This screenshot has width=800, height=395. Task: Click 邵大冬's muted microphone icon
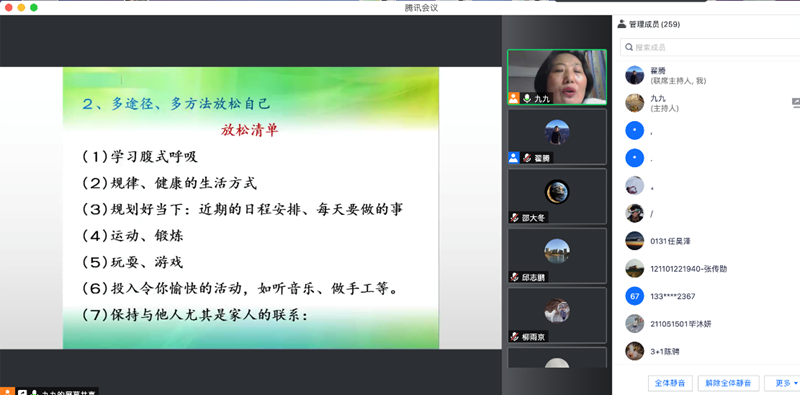click(x=515, y=217)
